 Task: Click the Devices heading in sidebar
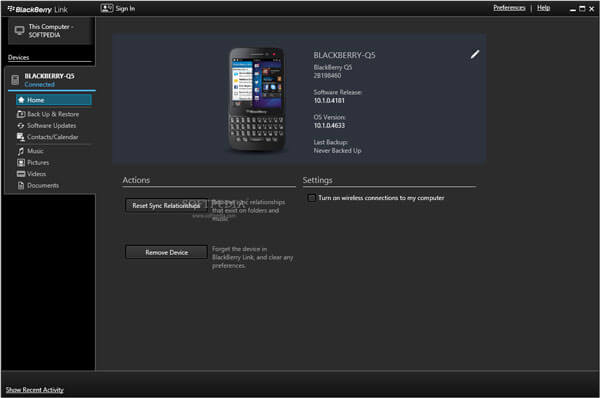pos(18,57)
